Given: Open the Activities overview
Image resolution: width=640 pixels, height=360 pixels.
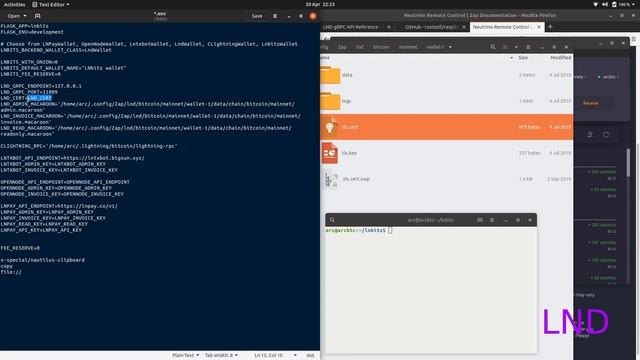Looking at the screenshot, I should click(x=14, y=4).
